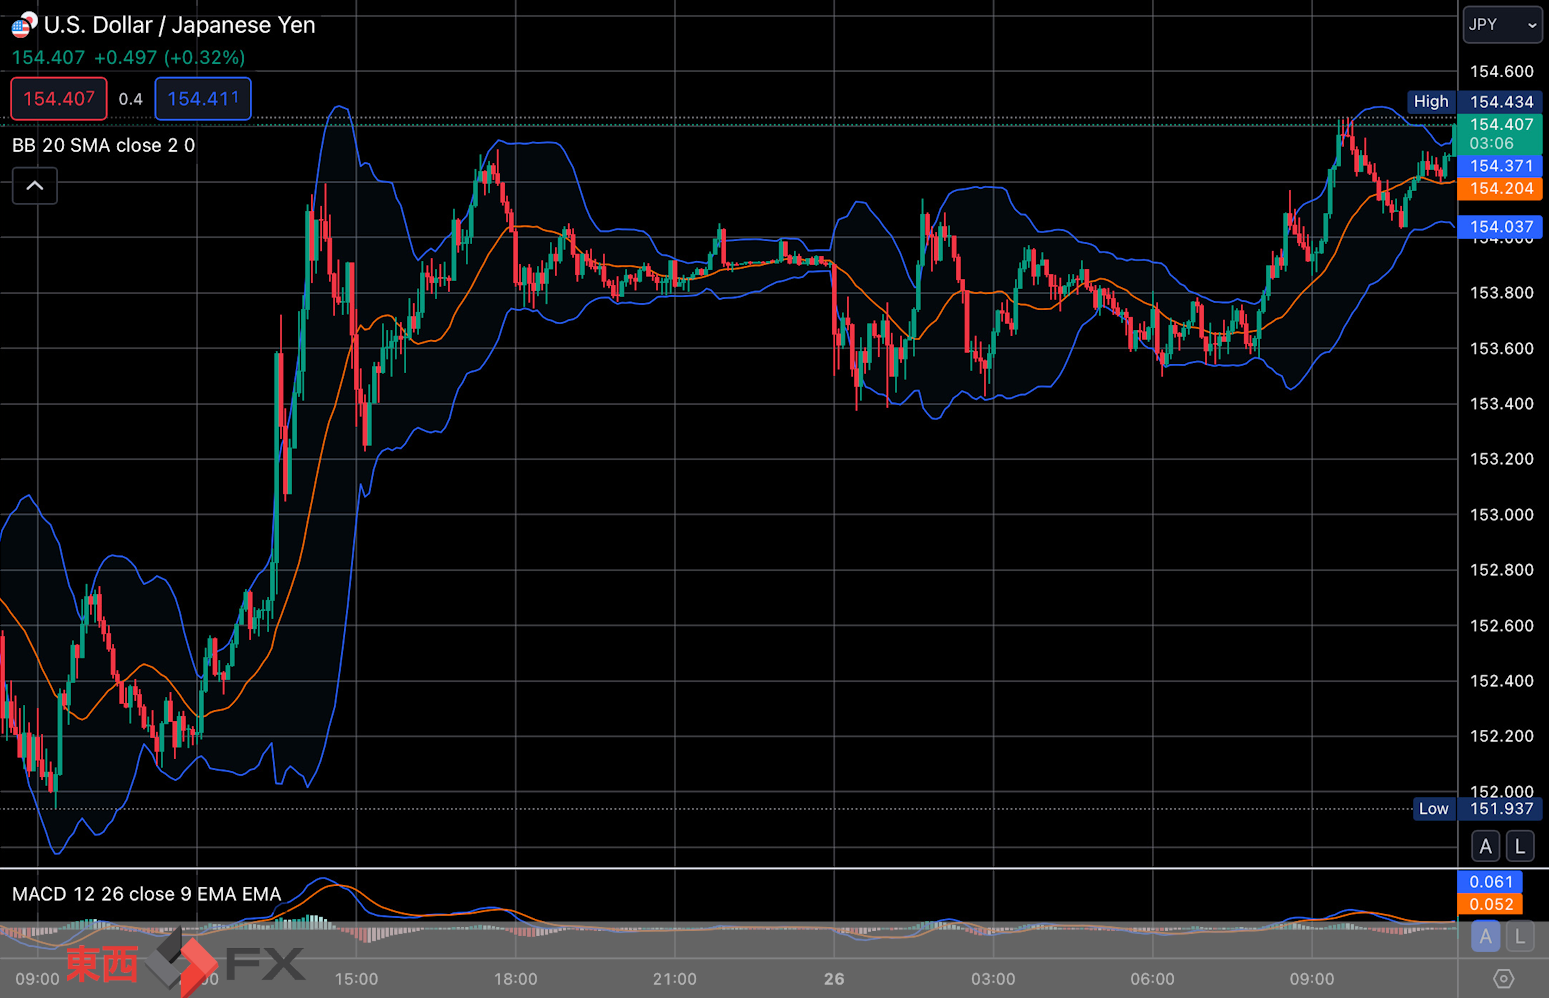Open chart settings hexagon icon in corner

point(1504,979)
